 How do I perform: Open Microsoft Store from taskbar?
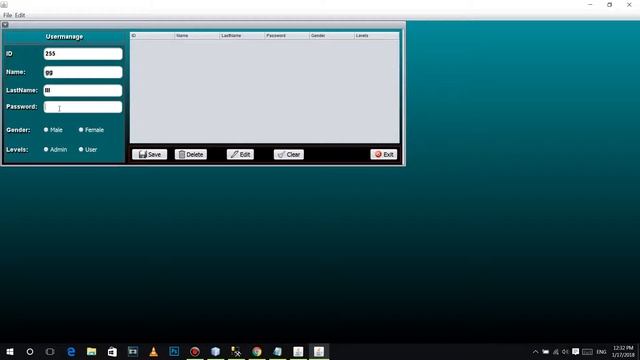coord(112,351)
